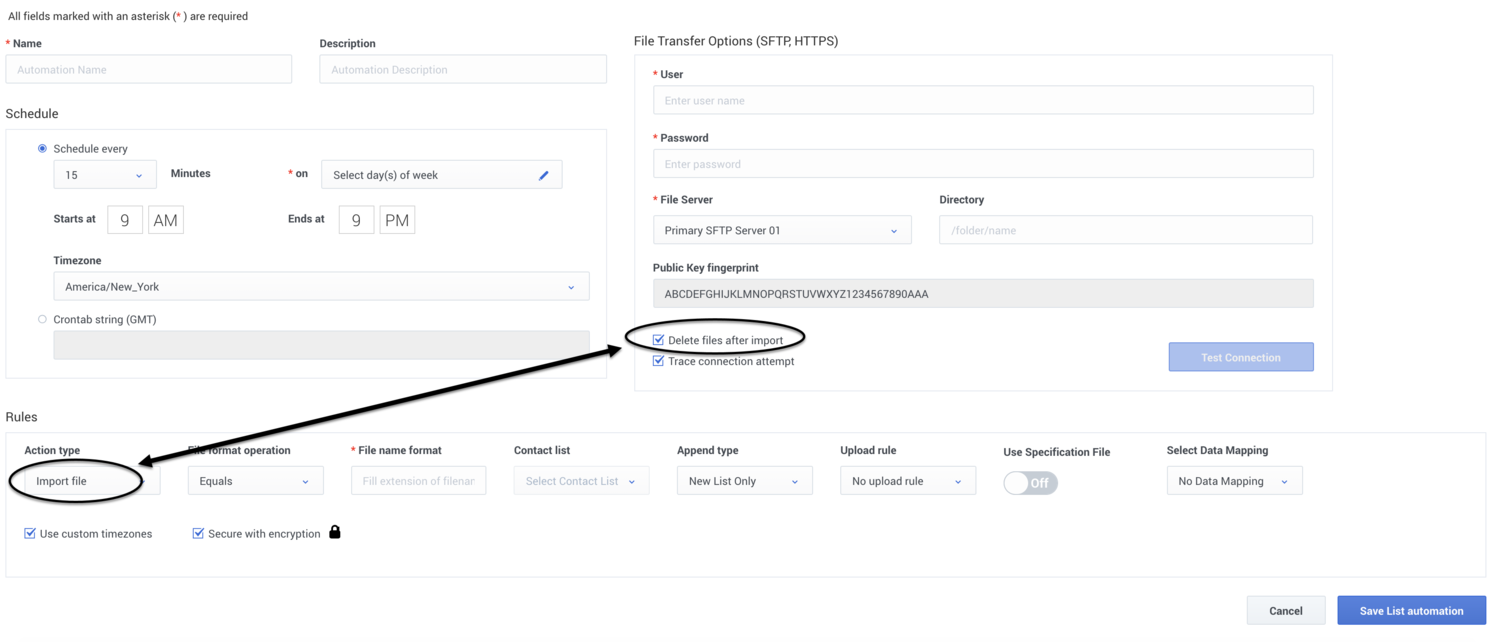
Task: Open the 15 minutes interval dropdown
Action: point(104,175)
